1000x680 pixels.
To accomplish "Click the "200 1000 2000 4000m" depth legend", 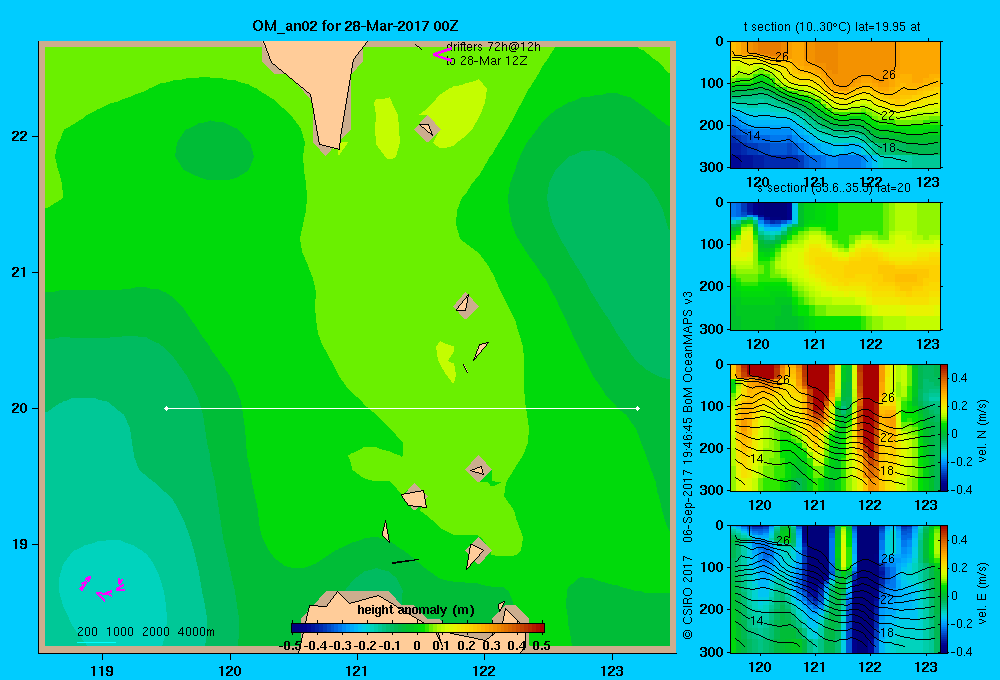I will [145, 632].
